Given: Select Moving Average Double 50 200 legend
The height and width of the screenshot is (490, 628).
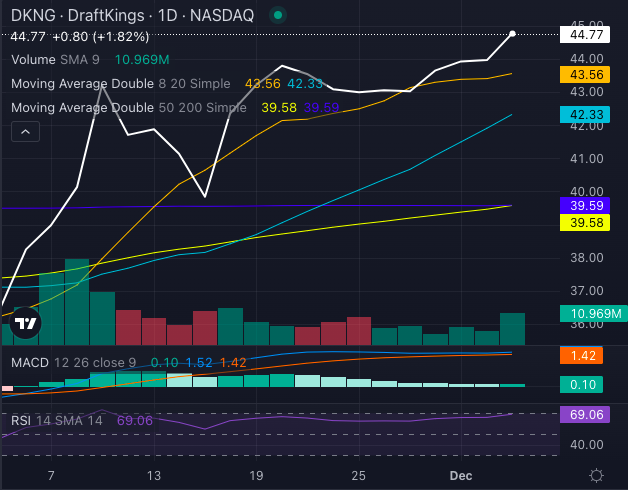Looking at the screenshot, I should click(x=128, y=108).
